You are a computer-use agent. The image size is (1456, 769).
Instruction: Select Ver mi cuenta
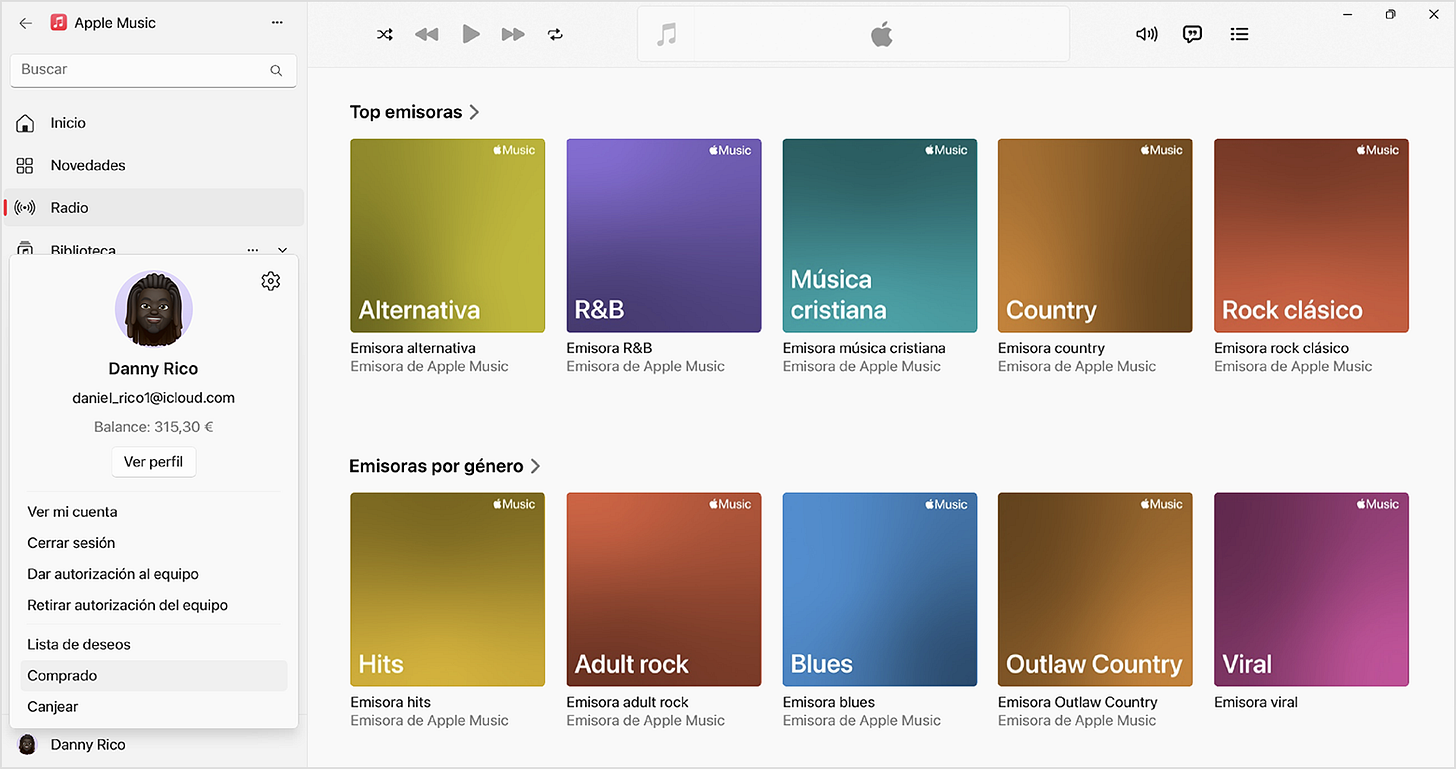click(x=154, y=512)
